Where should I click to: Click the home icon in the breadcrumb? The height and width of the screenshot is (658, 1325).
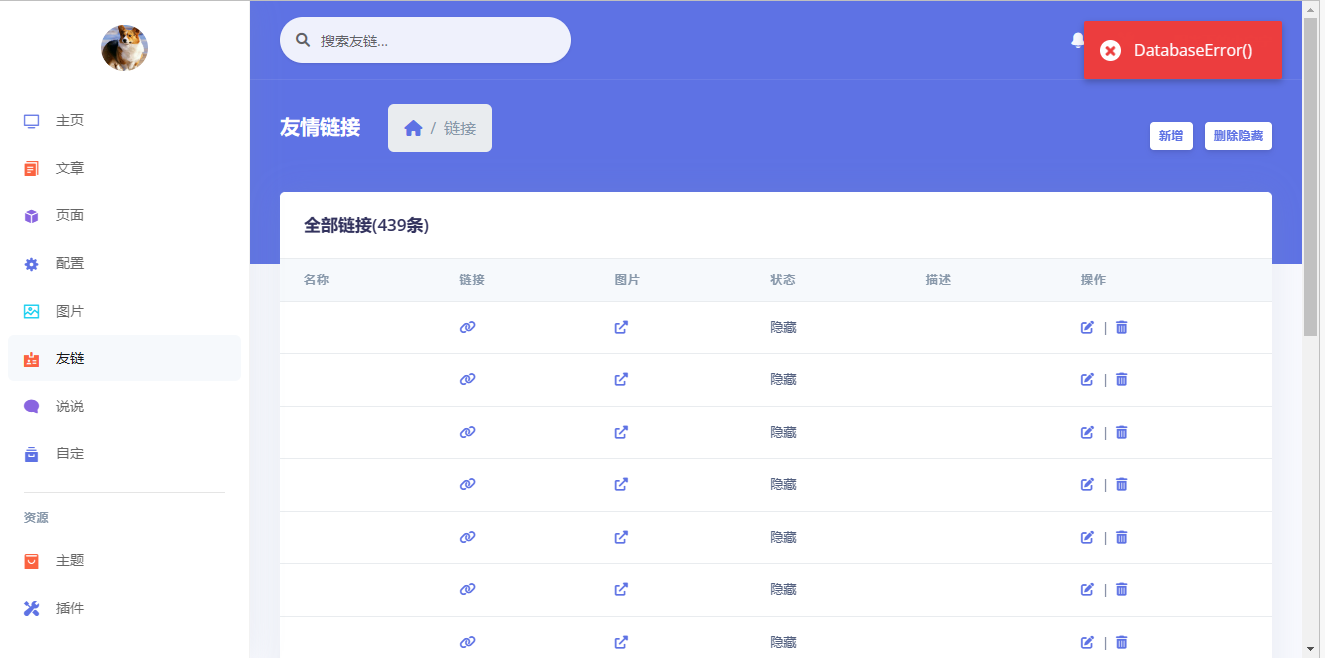point(413,127)
